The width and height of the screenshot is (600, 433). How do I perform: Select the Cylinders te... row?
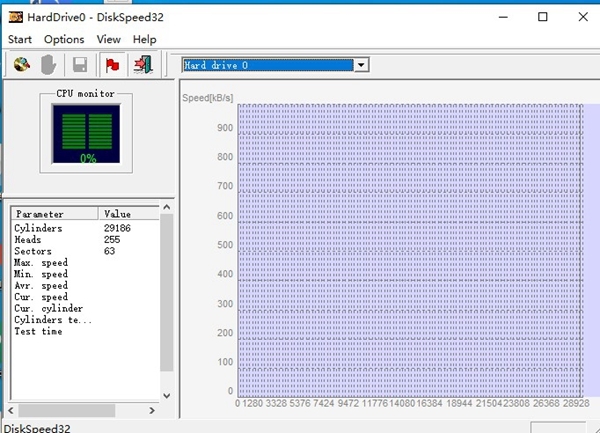[86, 320]
